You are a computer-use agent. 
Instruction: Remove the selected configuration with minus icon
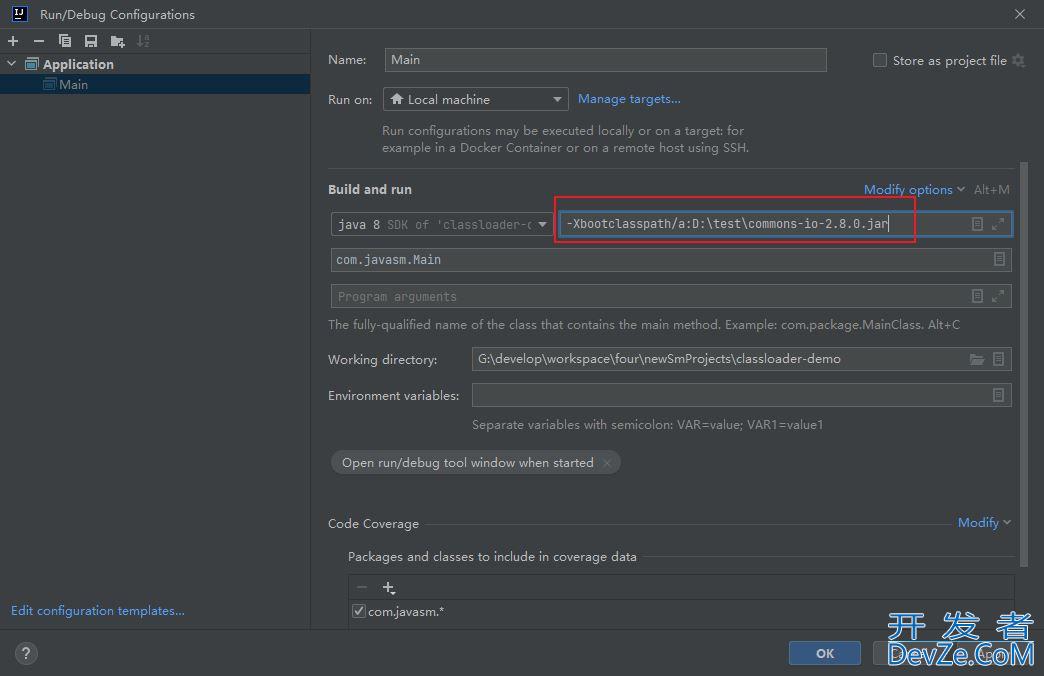(x=39, y=41)
